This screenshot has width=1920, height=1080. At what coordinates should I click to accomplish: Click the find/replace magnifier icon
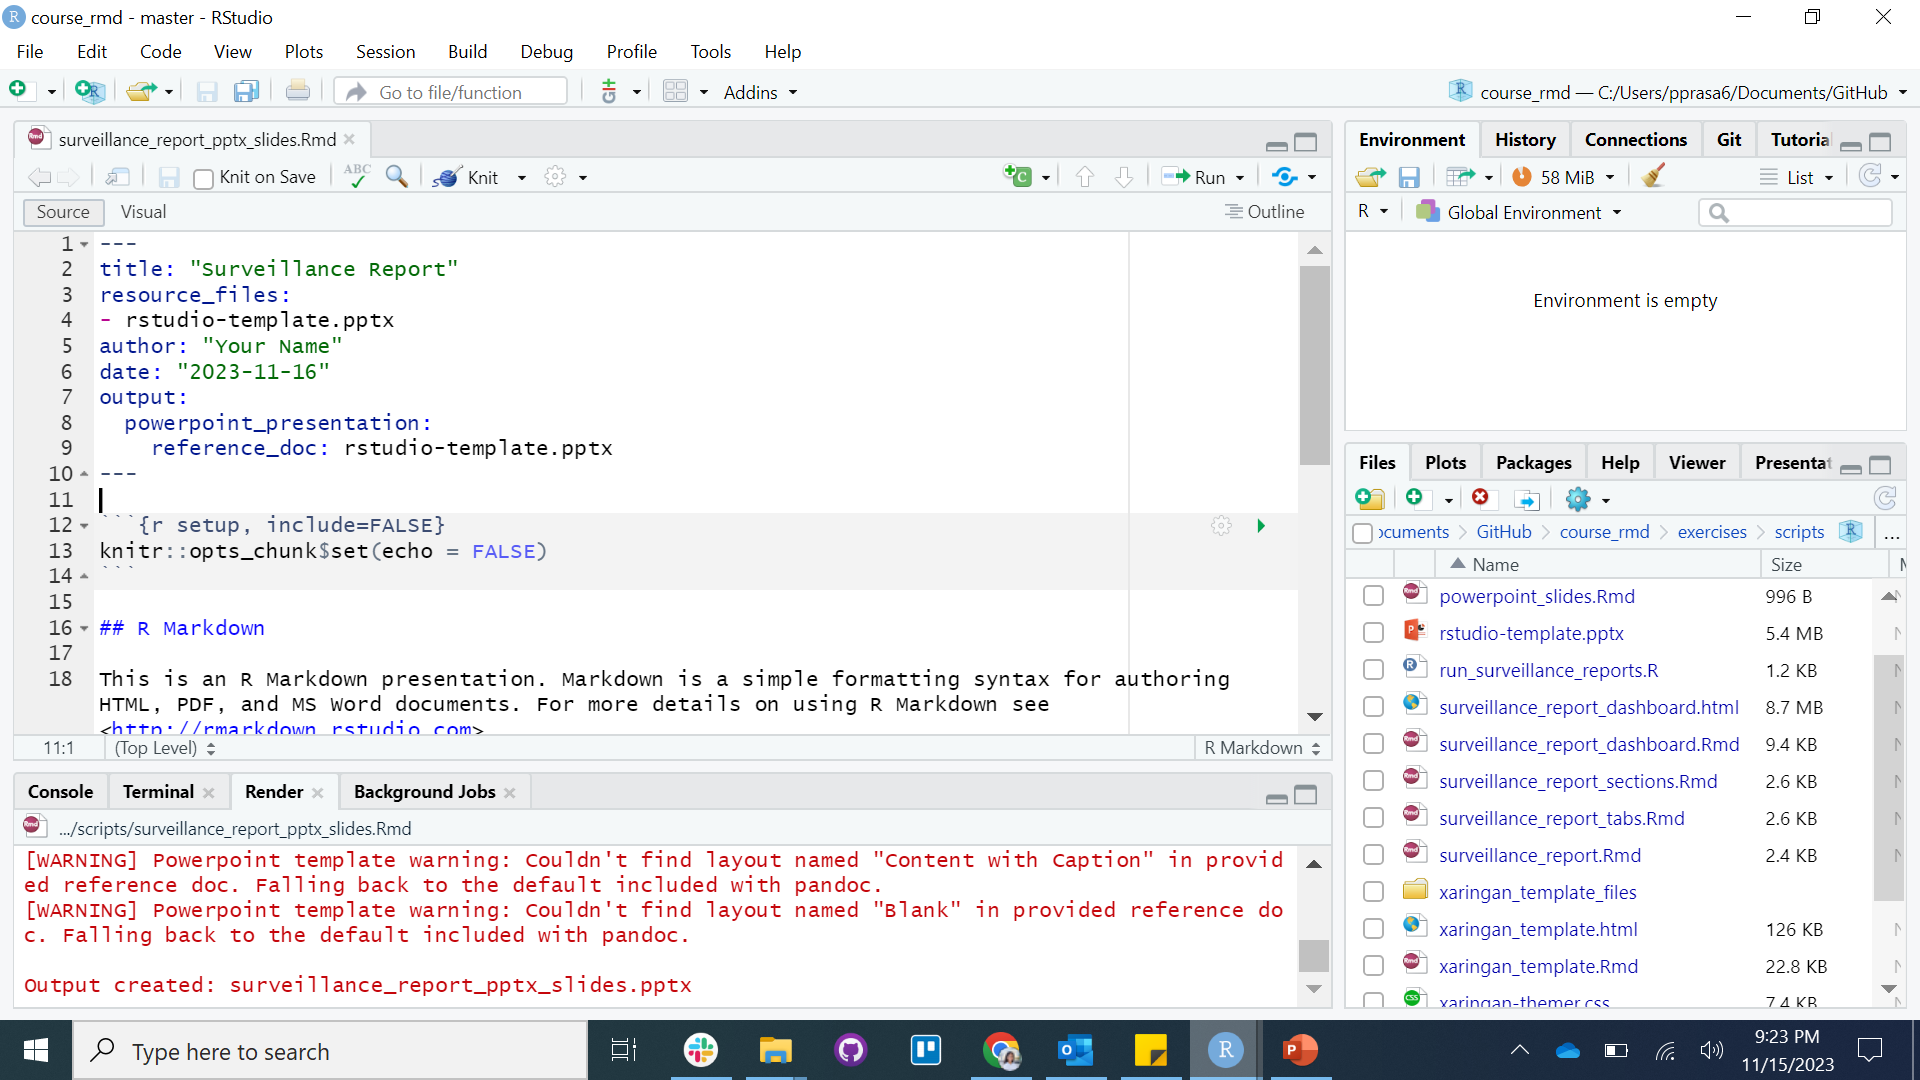[x=397, y=177]
